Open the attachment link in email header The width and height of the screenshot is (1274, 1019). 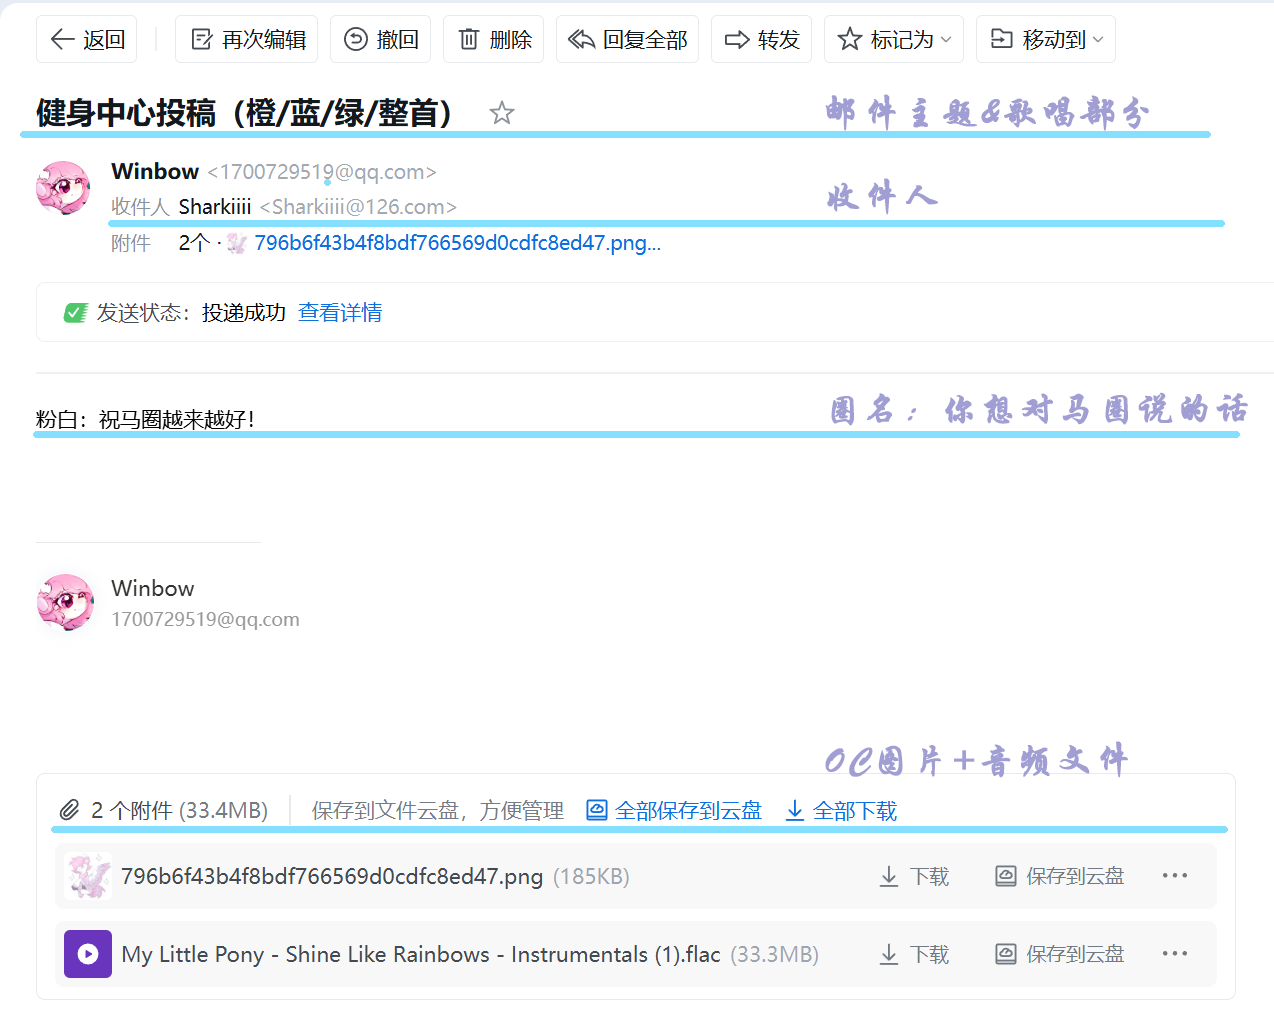coord(456,243)
